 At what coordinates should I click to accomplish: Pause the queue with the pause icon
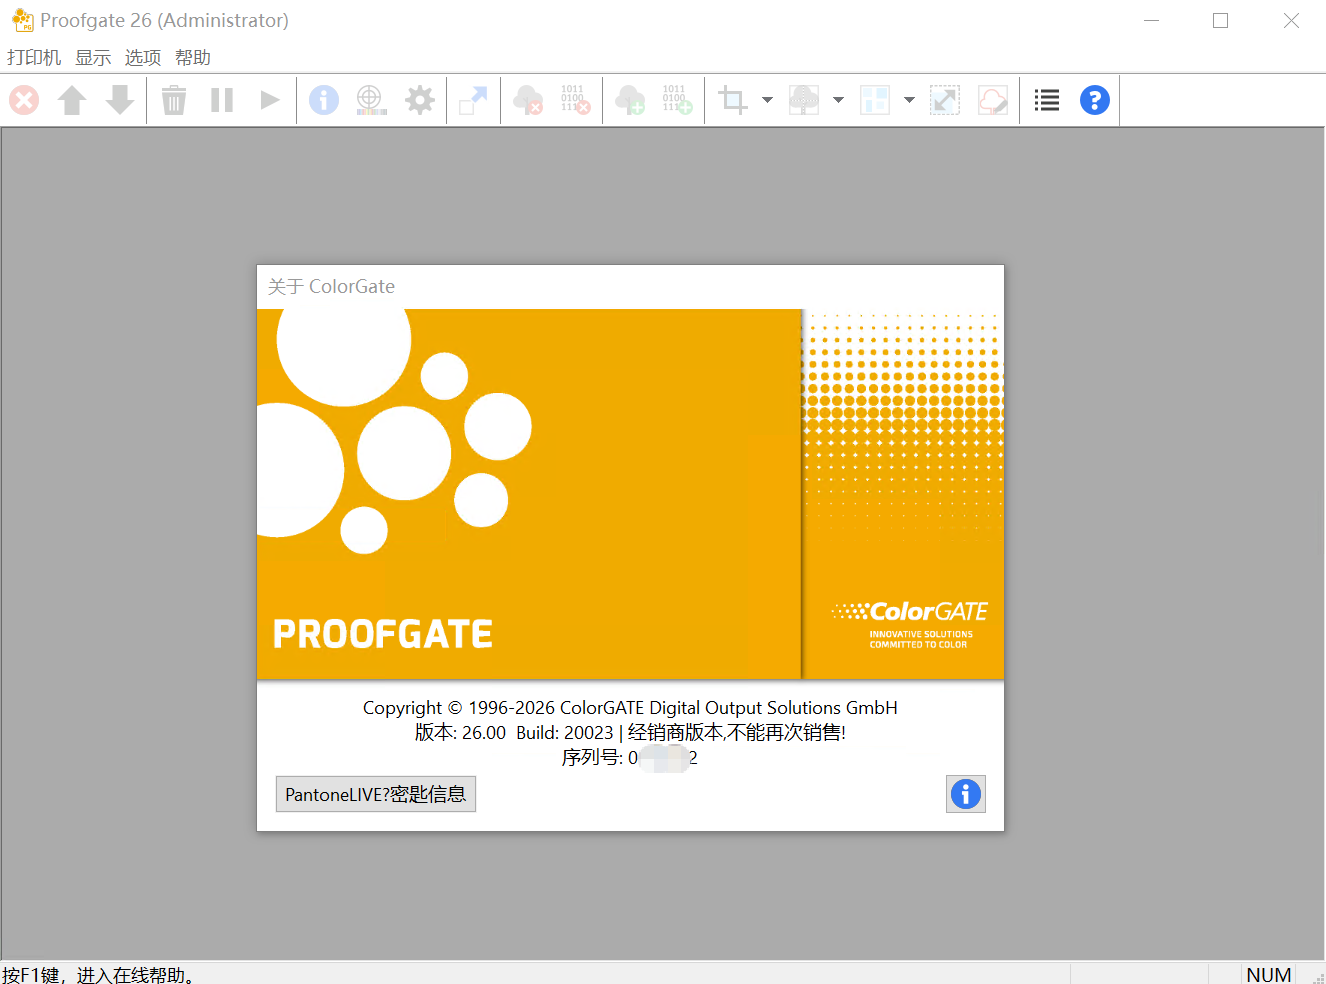(222, 100)
